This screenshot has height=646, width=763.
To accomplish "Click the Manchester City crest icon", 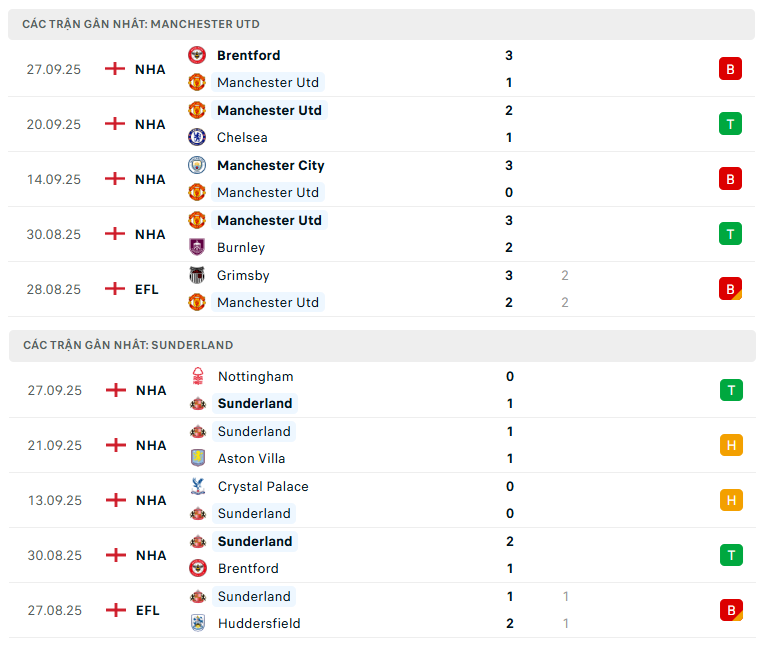I will click(x=197, y=165).
